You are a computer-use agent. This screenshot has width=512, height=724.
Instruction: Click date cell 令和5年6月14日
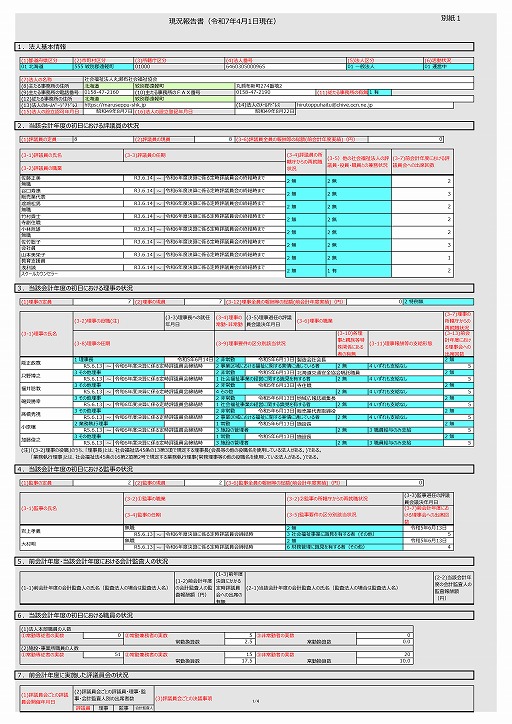coord(190,359)
